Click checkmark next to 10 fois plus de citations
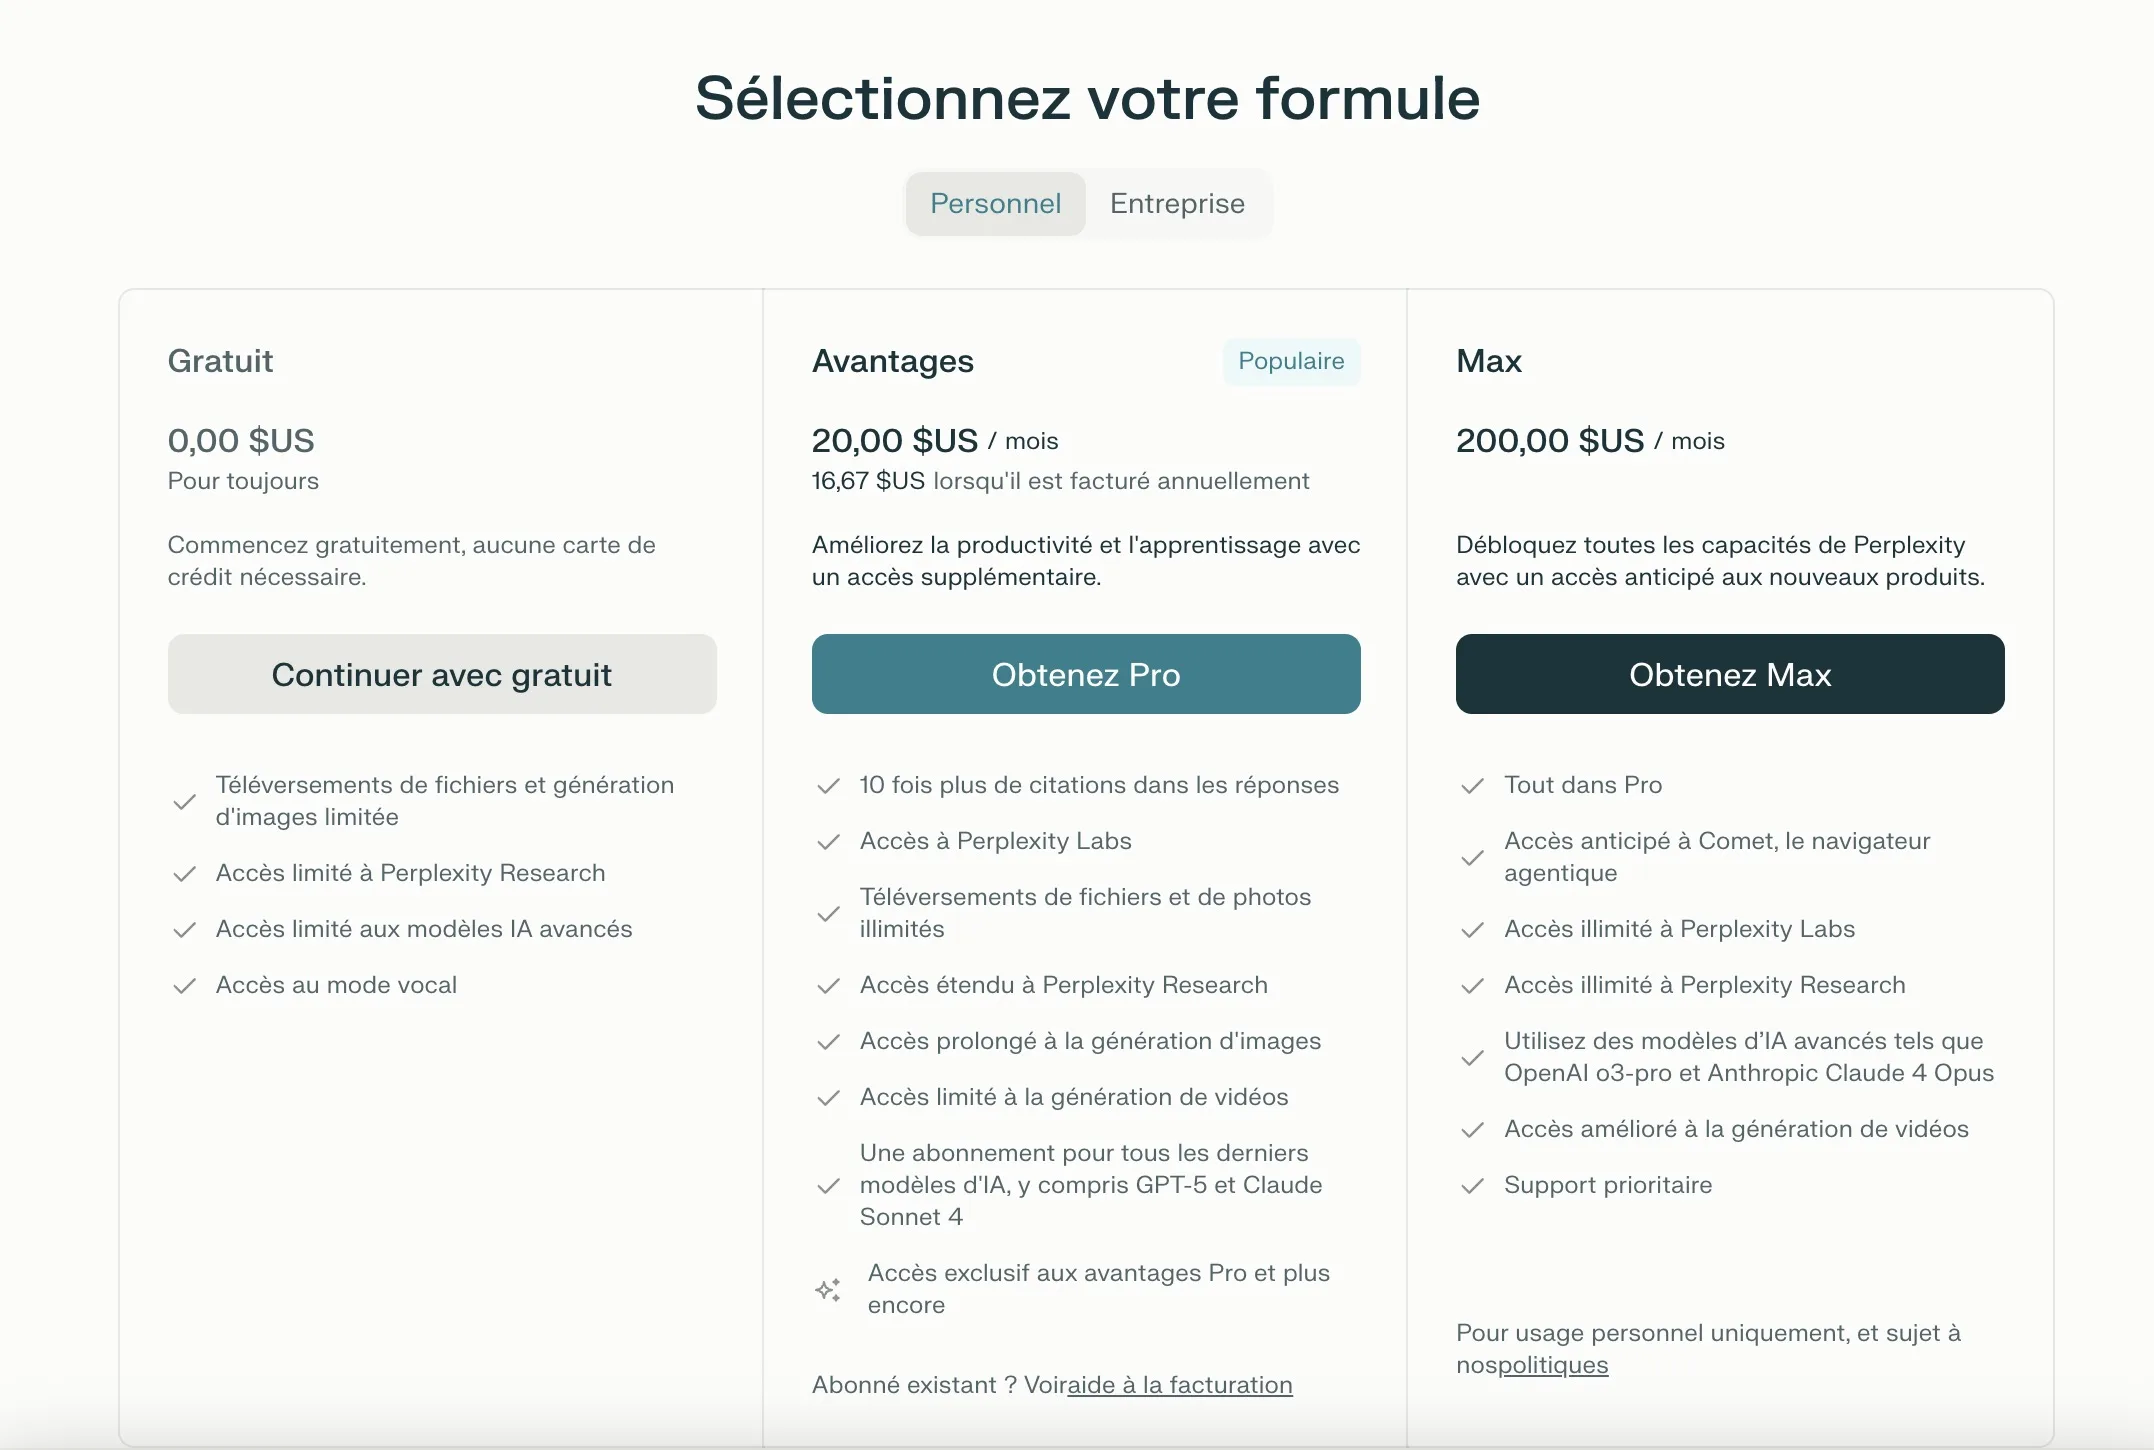 pyautogui.click(x=828, y=786)
